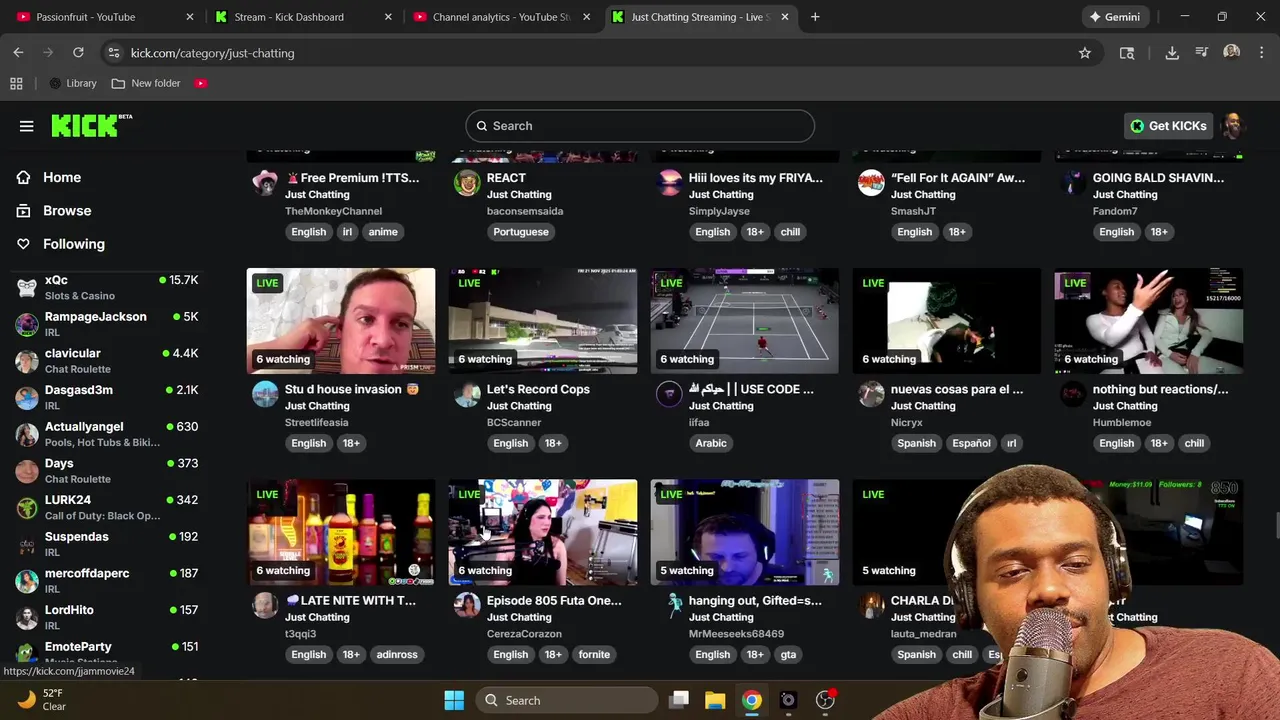Open the Browse sidebar item
Screen dimensions: 1280x720
(x=67, y=211)
